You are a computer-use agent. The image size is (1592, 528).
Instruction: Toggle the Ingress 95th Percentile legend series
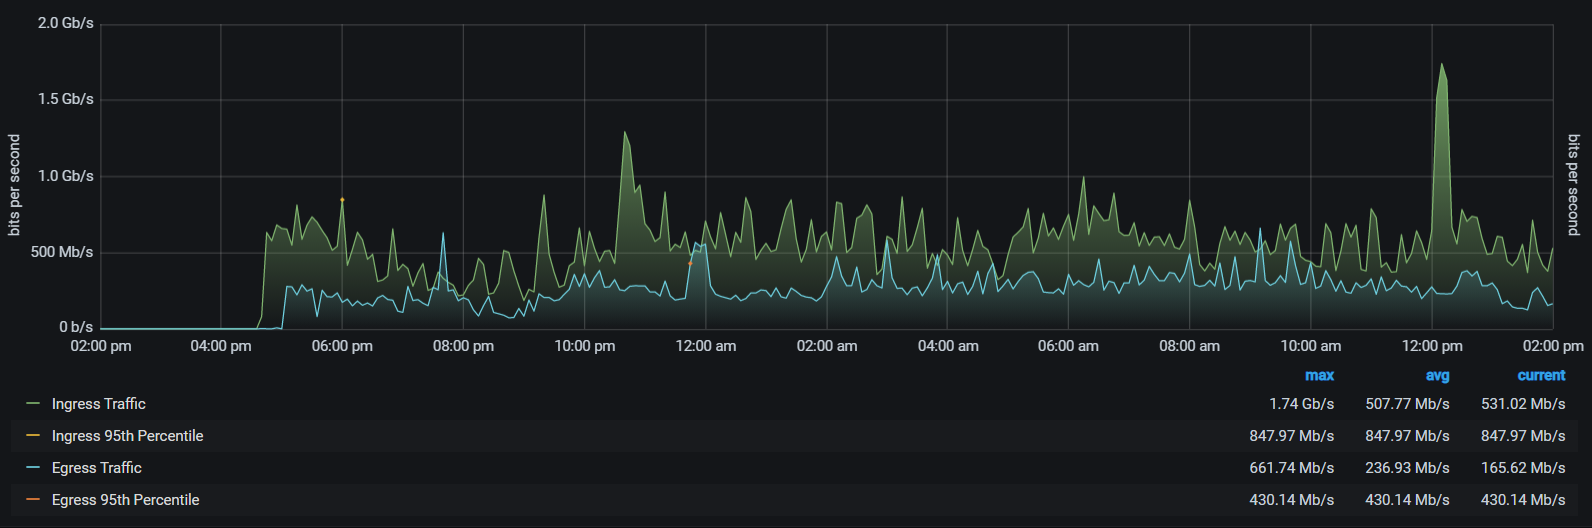click(x=127, y=436)
